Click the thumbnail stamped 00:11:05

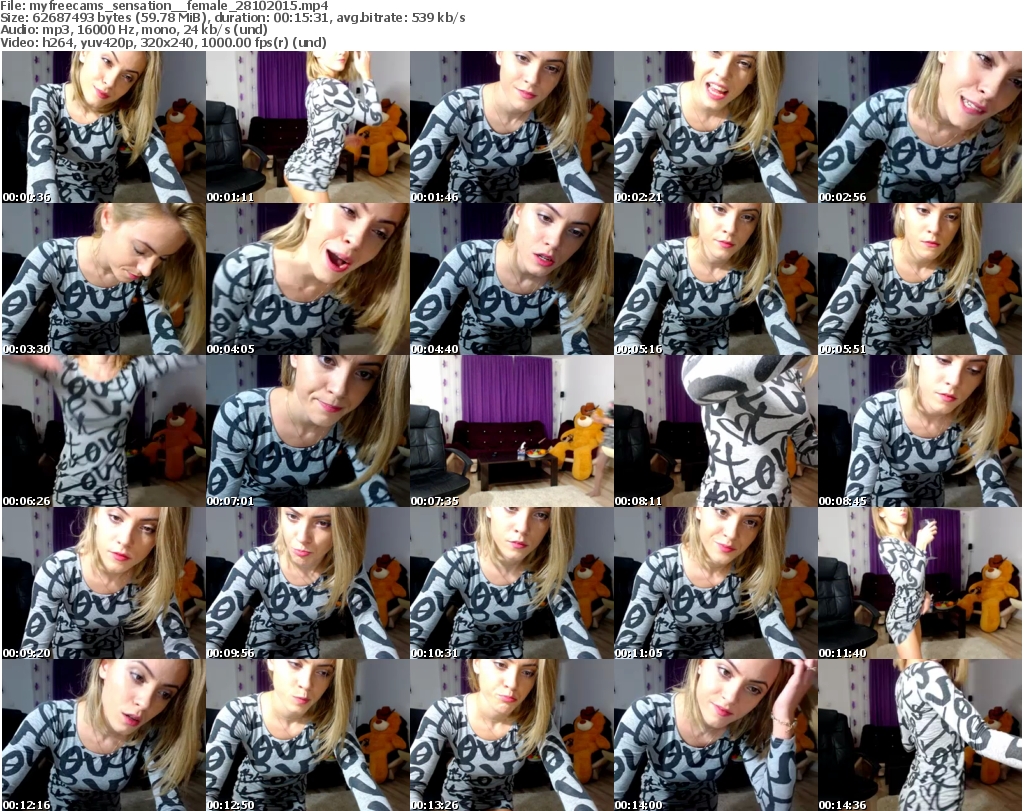click(x=715, y=584)
